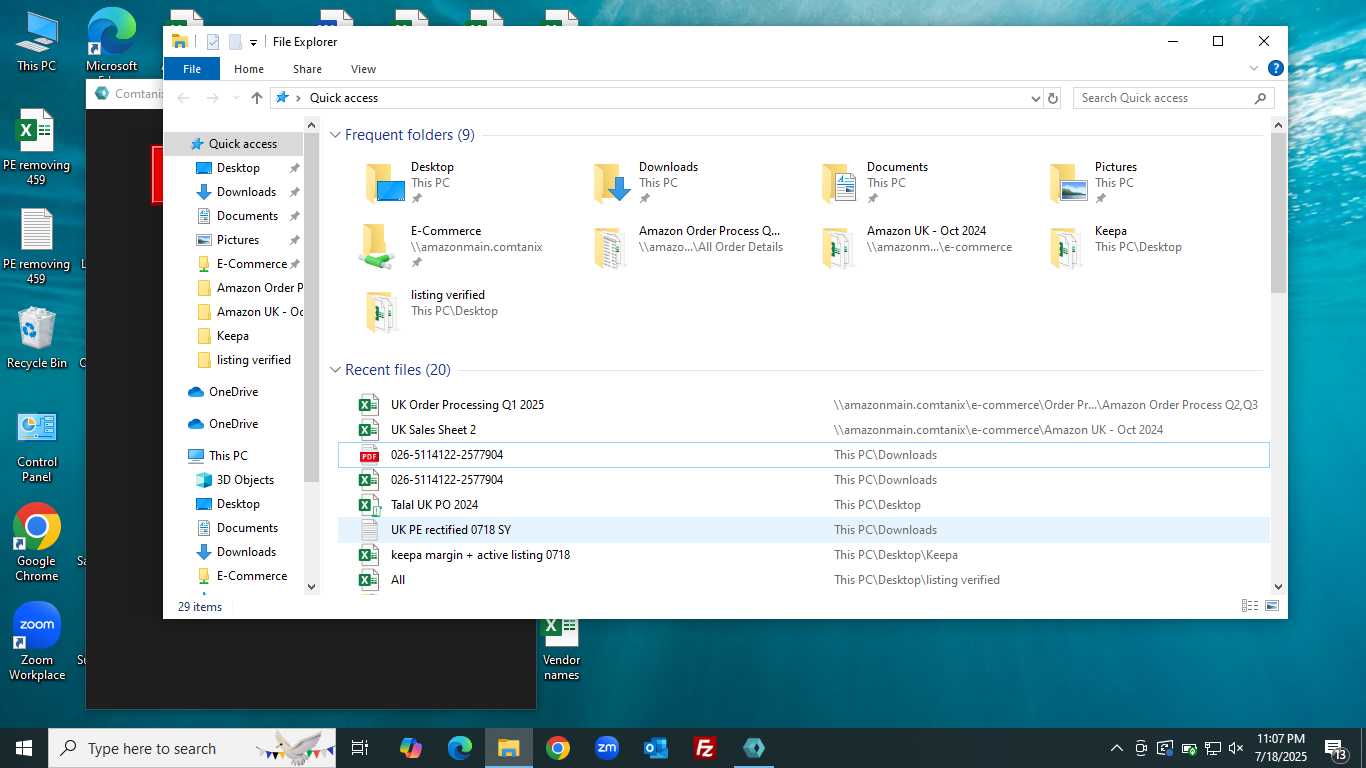1366x768 pixels.
Task: Open the notification center icon
Action: [1335, 748]
